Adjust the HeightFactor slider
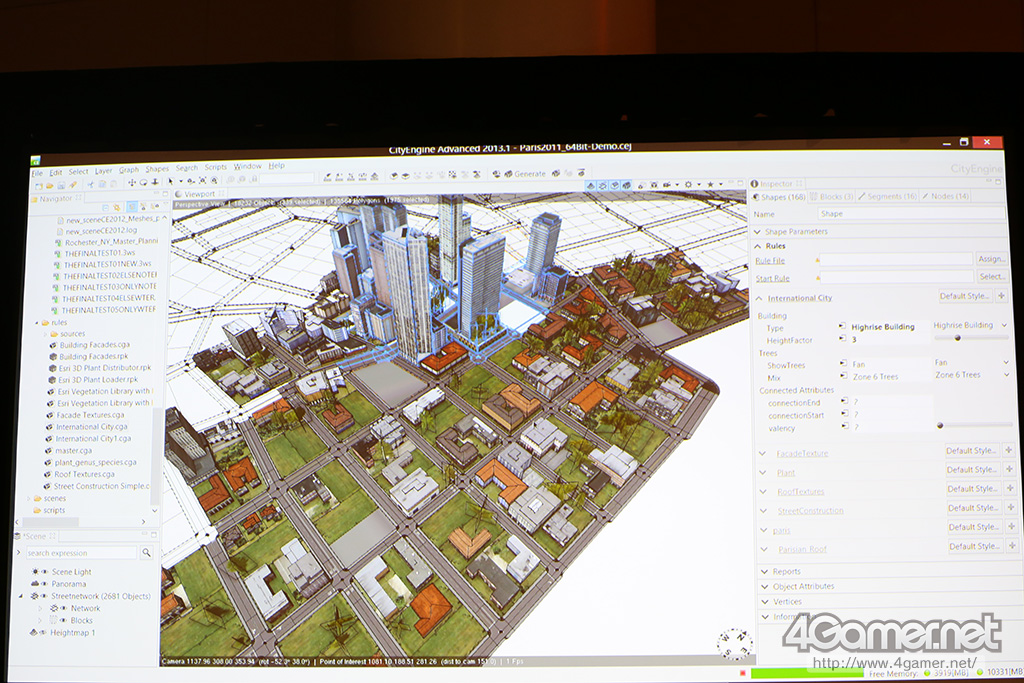This screenshot has width=1024, height=683. (x=957, y=339)
